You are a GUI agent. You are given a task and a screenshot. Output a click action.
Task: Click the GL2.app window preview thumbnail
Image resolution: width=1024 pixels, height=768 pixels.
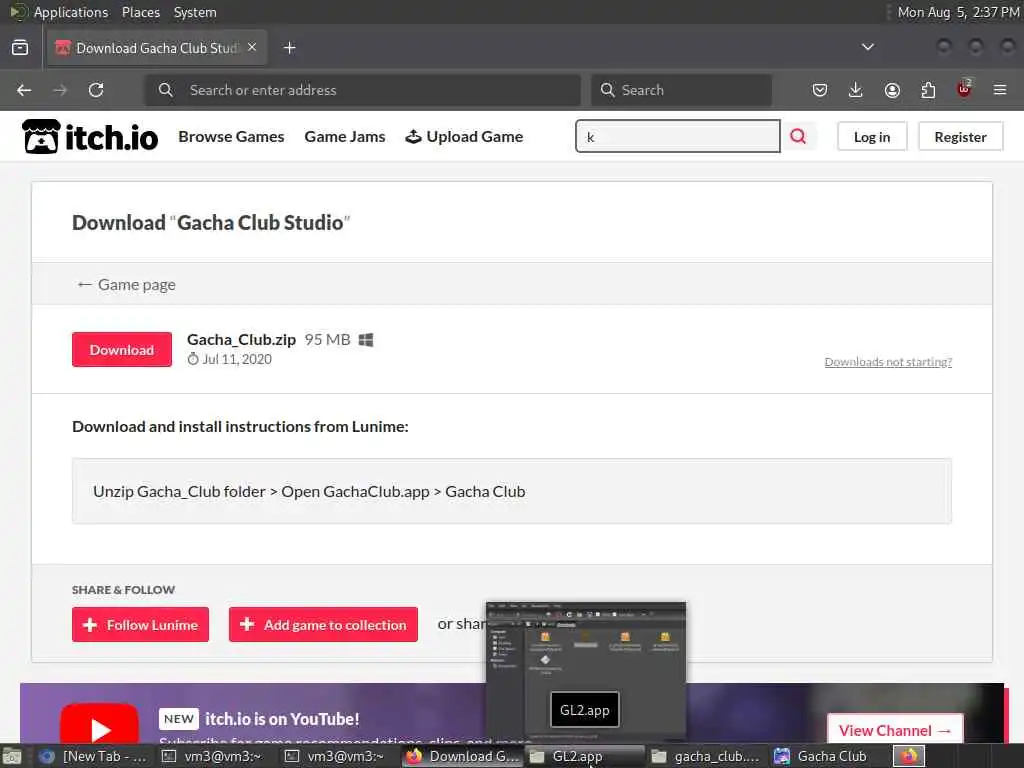pyautogui.click(x=586, y=671)
